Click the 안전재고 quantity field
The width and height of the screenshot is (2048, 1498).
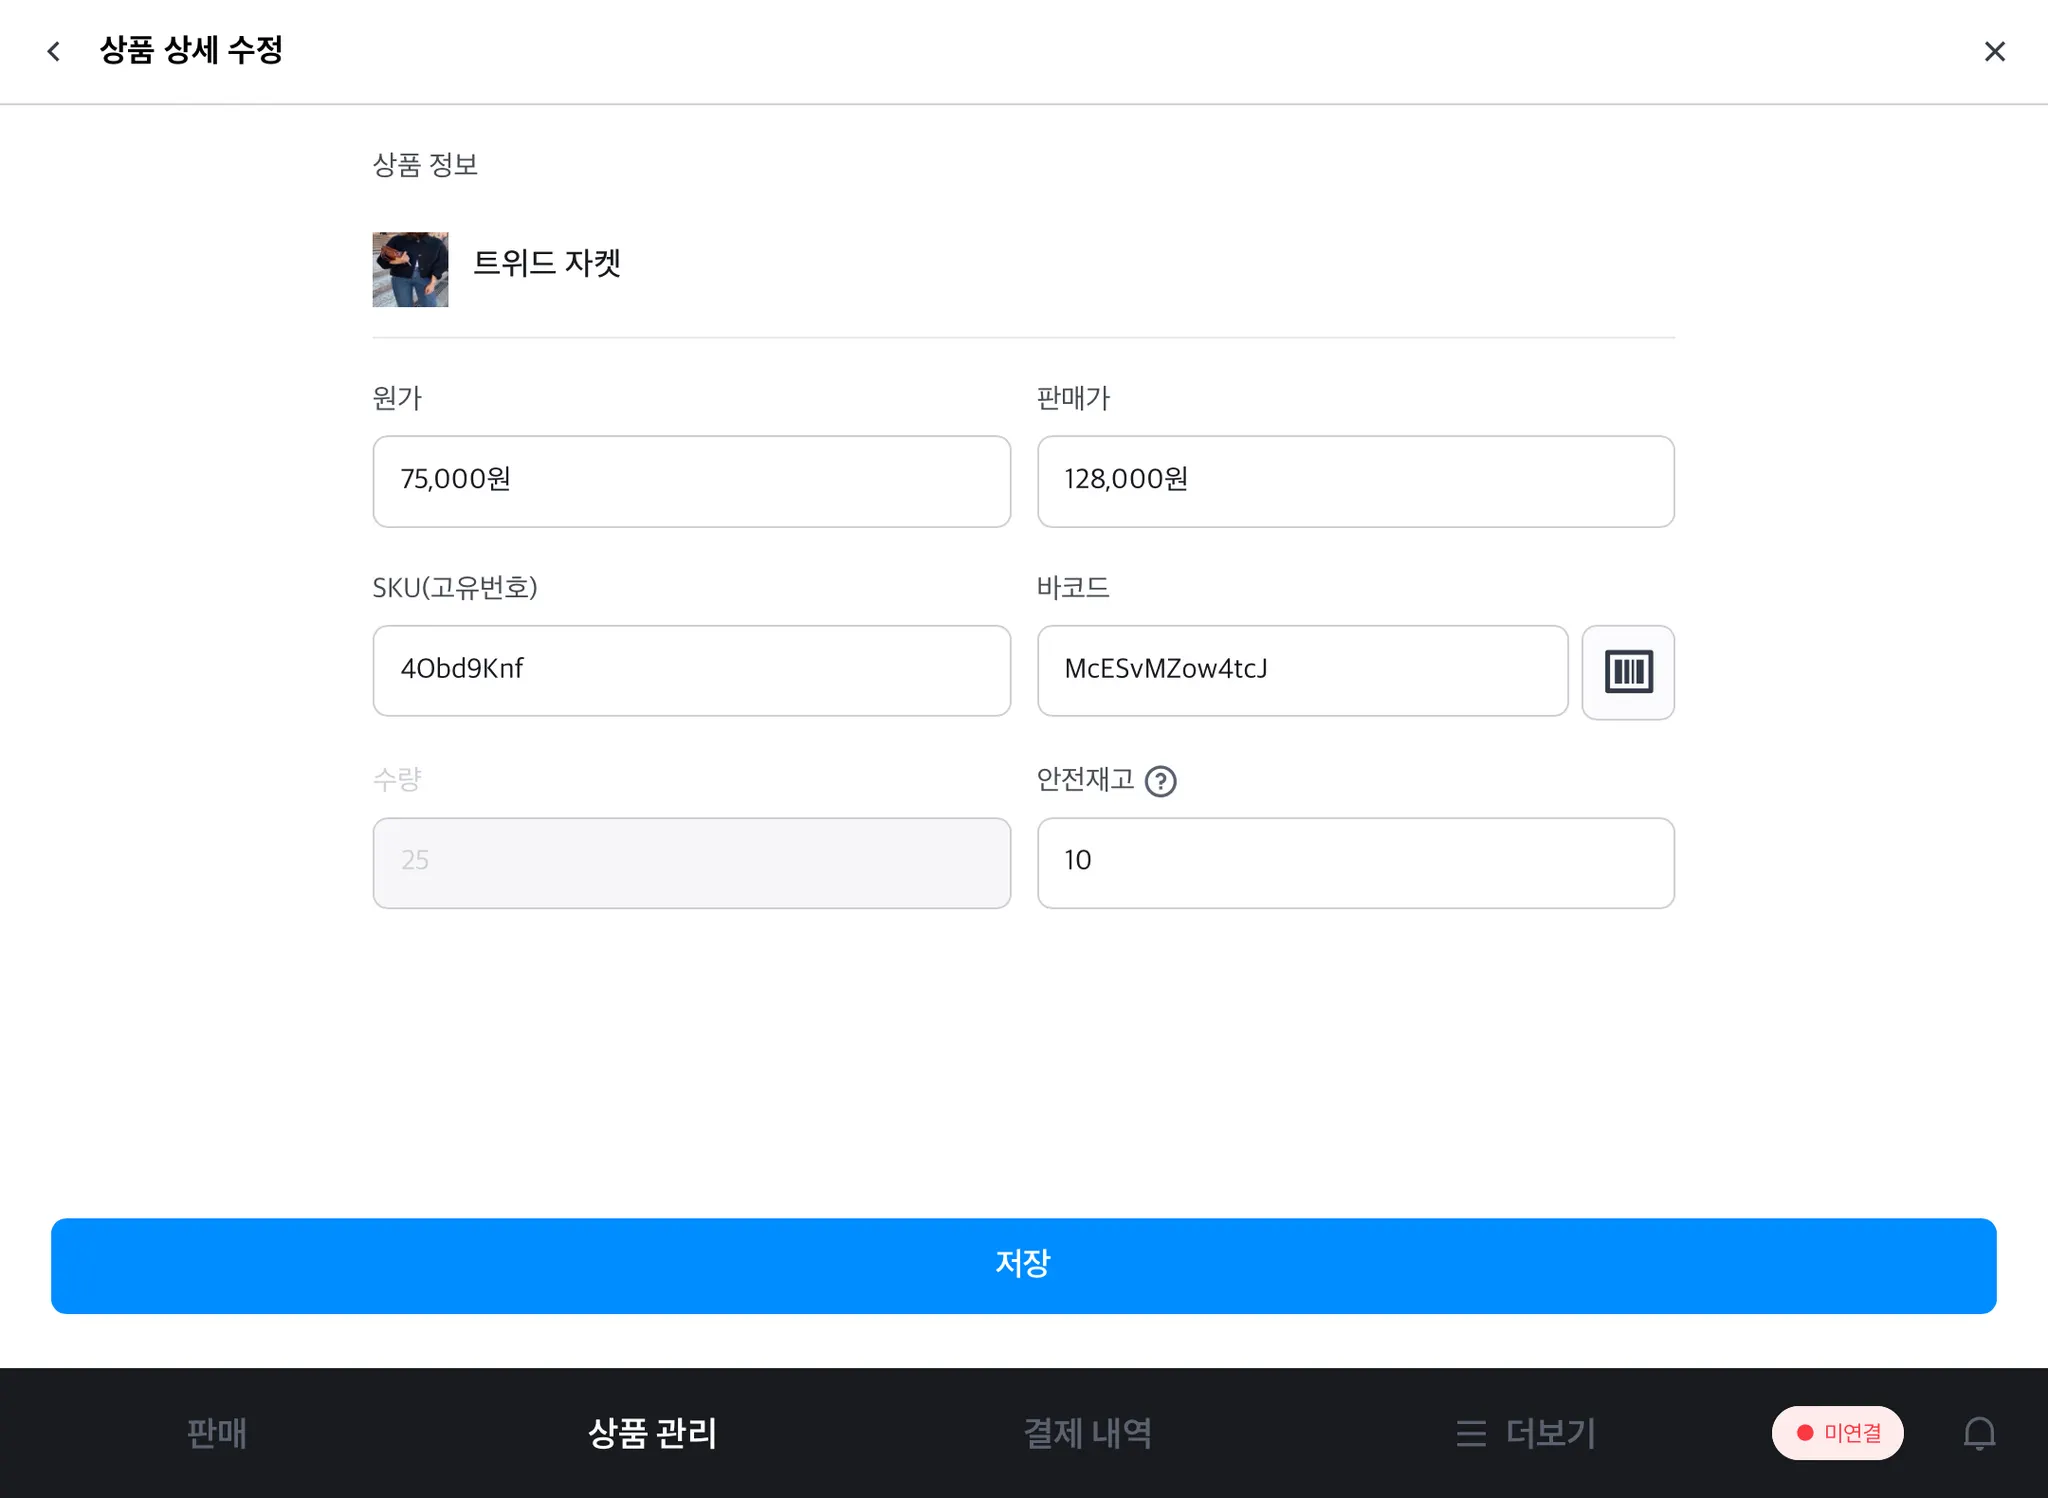[x=1355, y=863]
